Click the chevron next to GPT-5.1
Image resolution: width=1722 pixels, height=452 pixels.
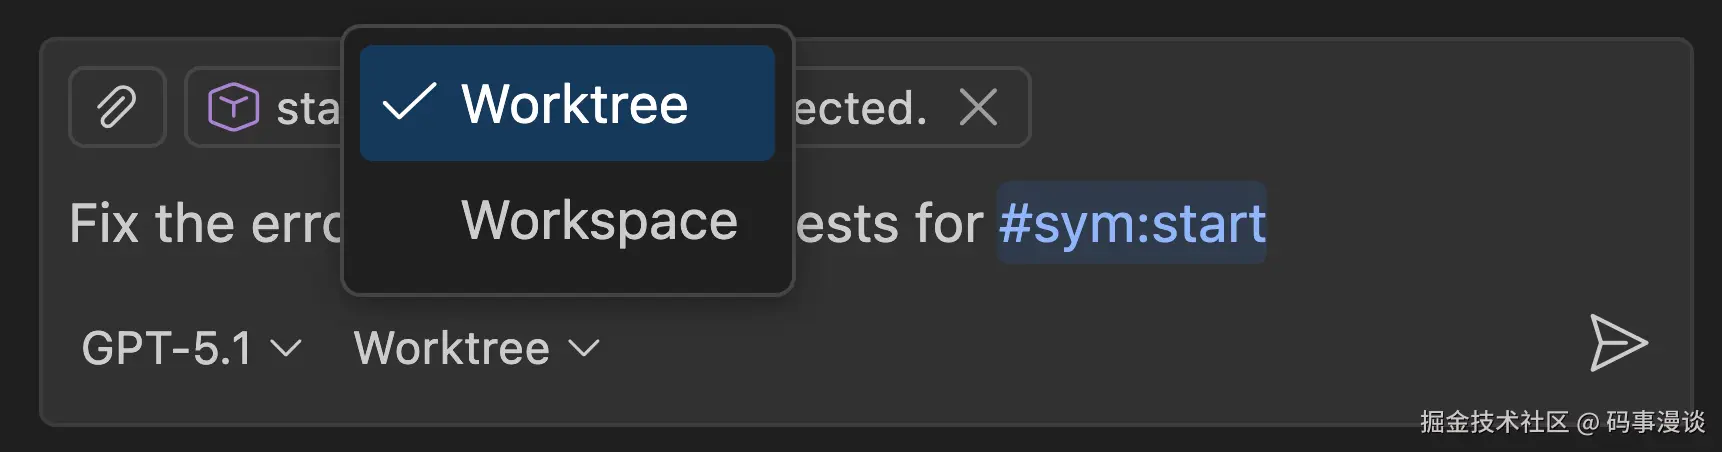click(286, 348)
